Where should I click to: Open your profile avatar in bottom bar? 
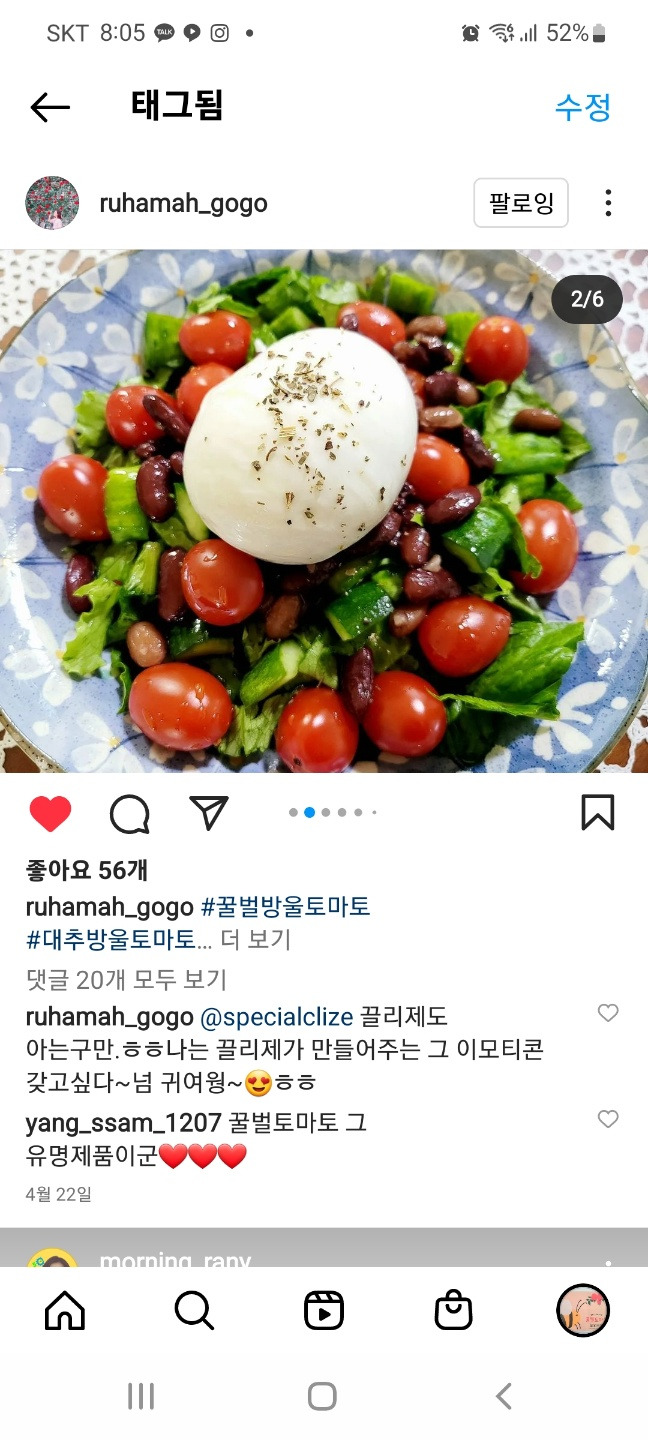(x=583, y=1310)
